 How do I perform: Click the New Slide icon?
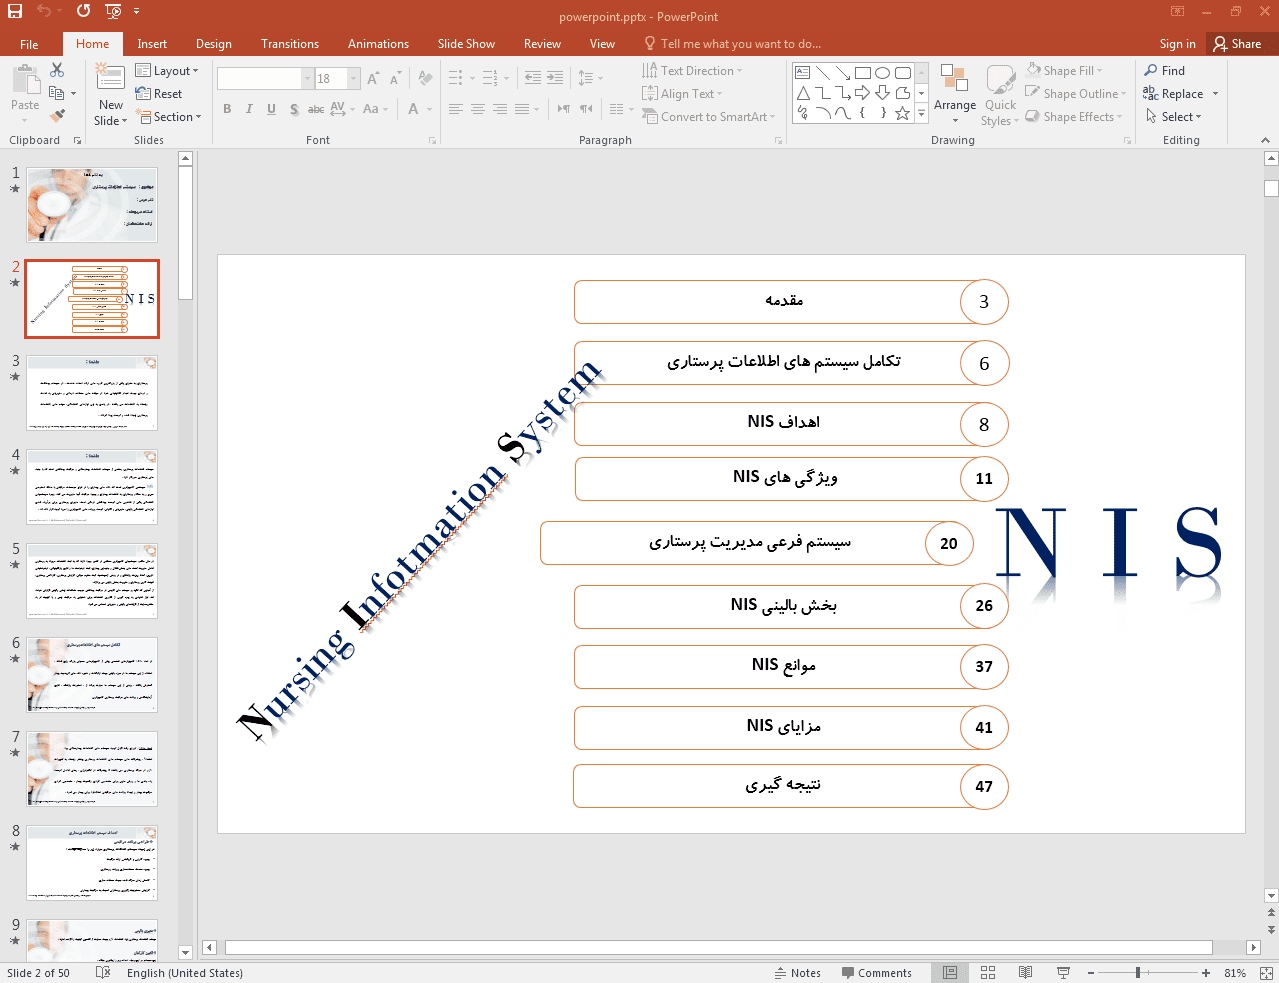pyautogui.click(x=110, y=78)
